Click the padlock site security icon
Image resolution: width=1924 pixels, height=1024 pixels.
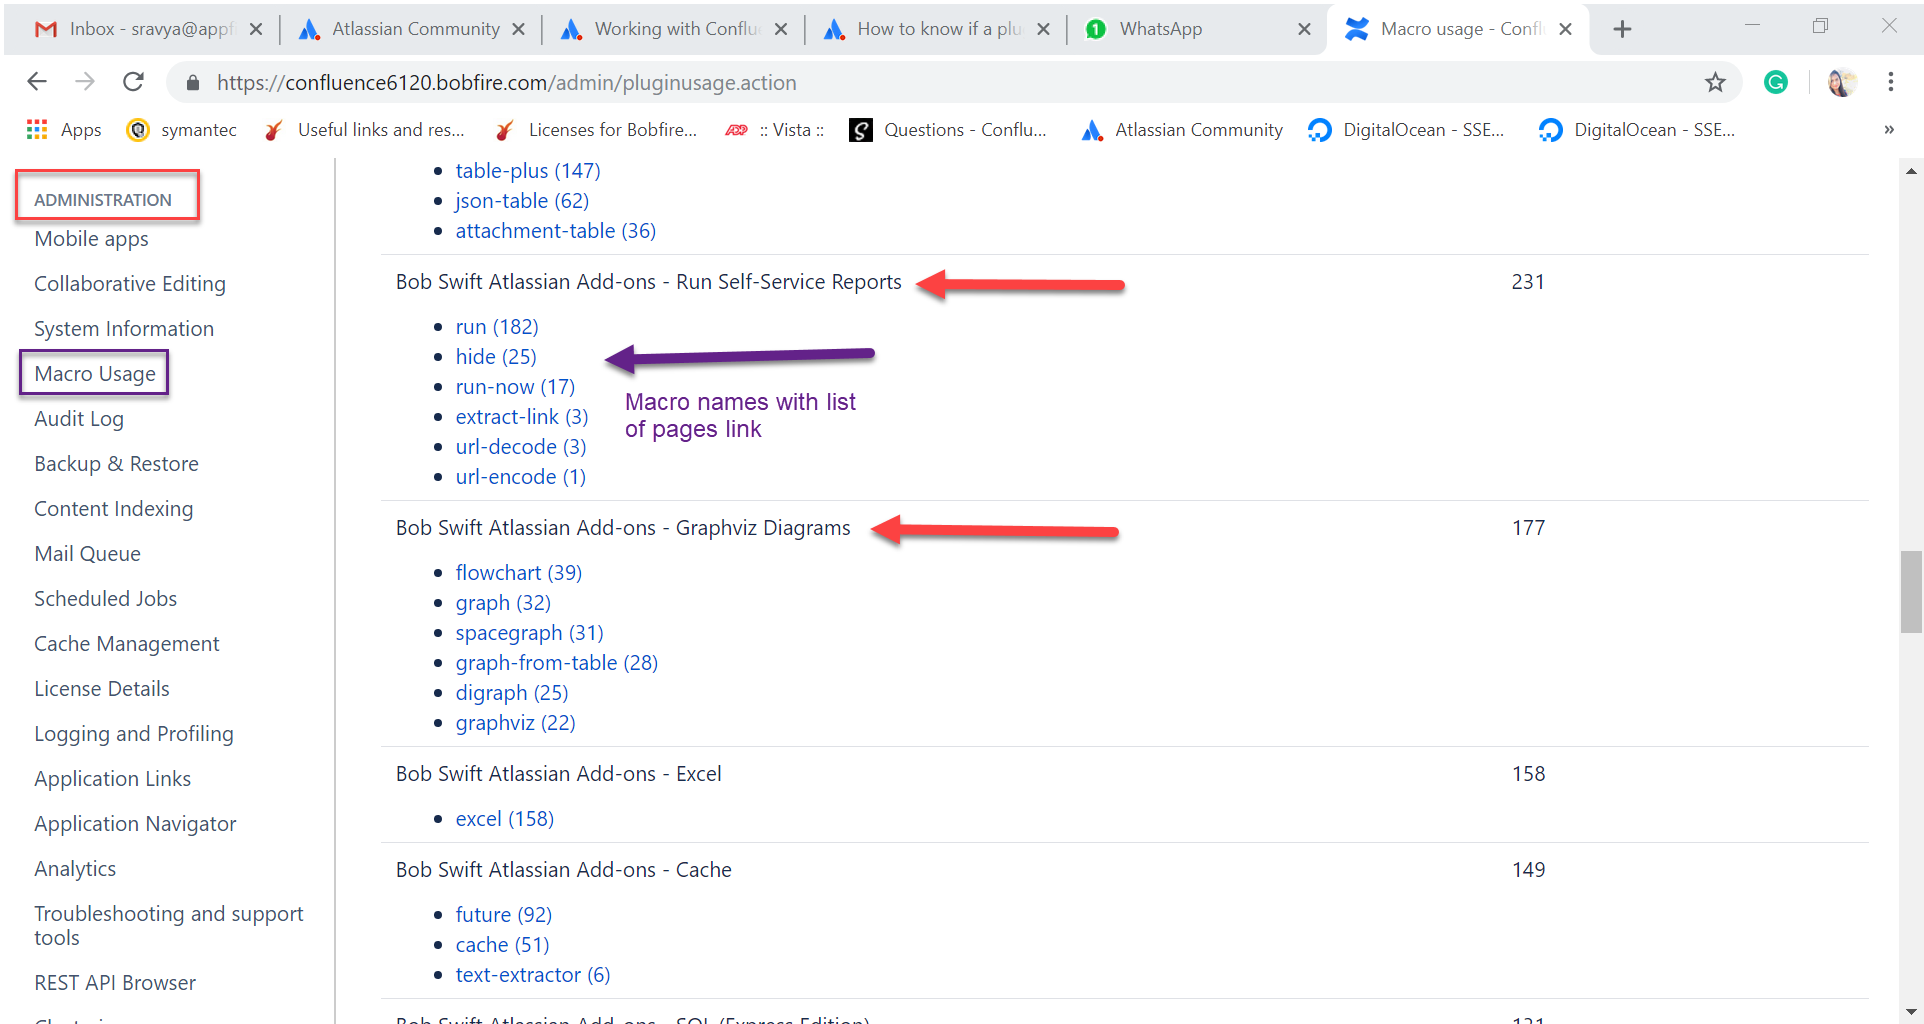pyautogui.click(x=193, y=82)
